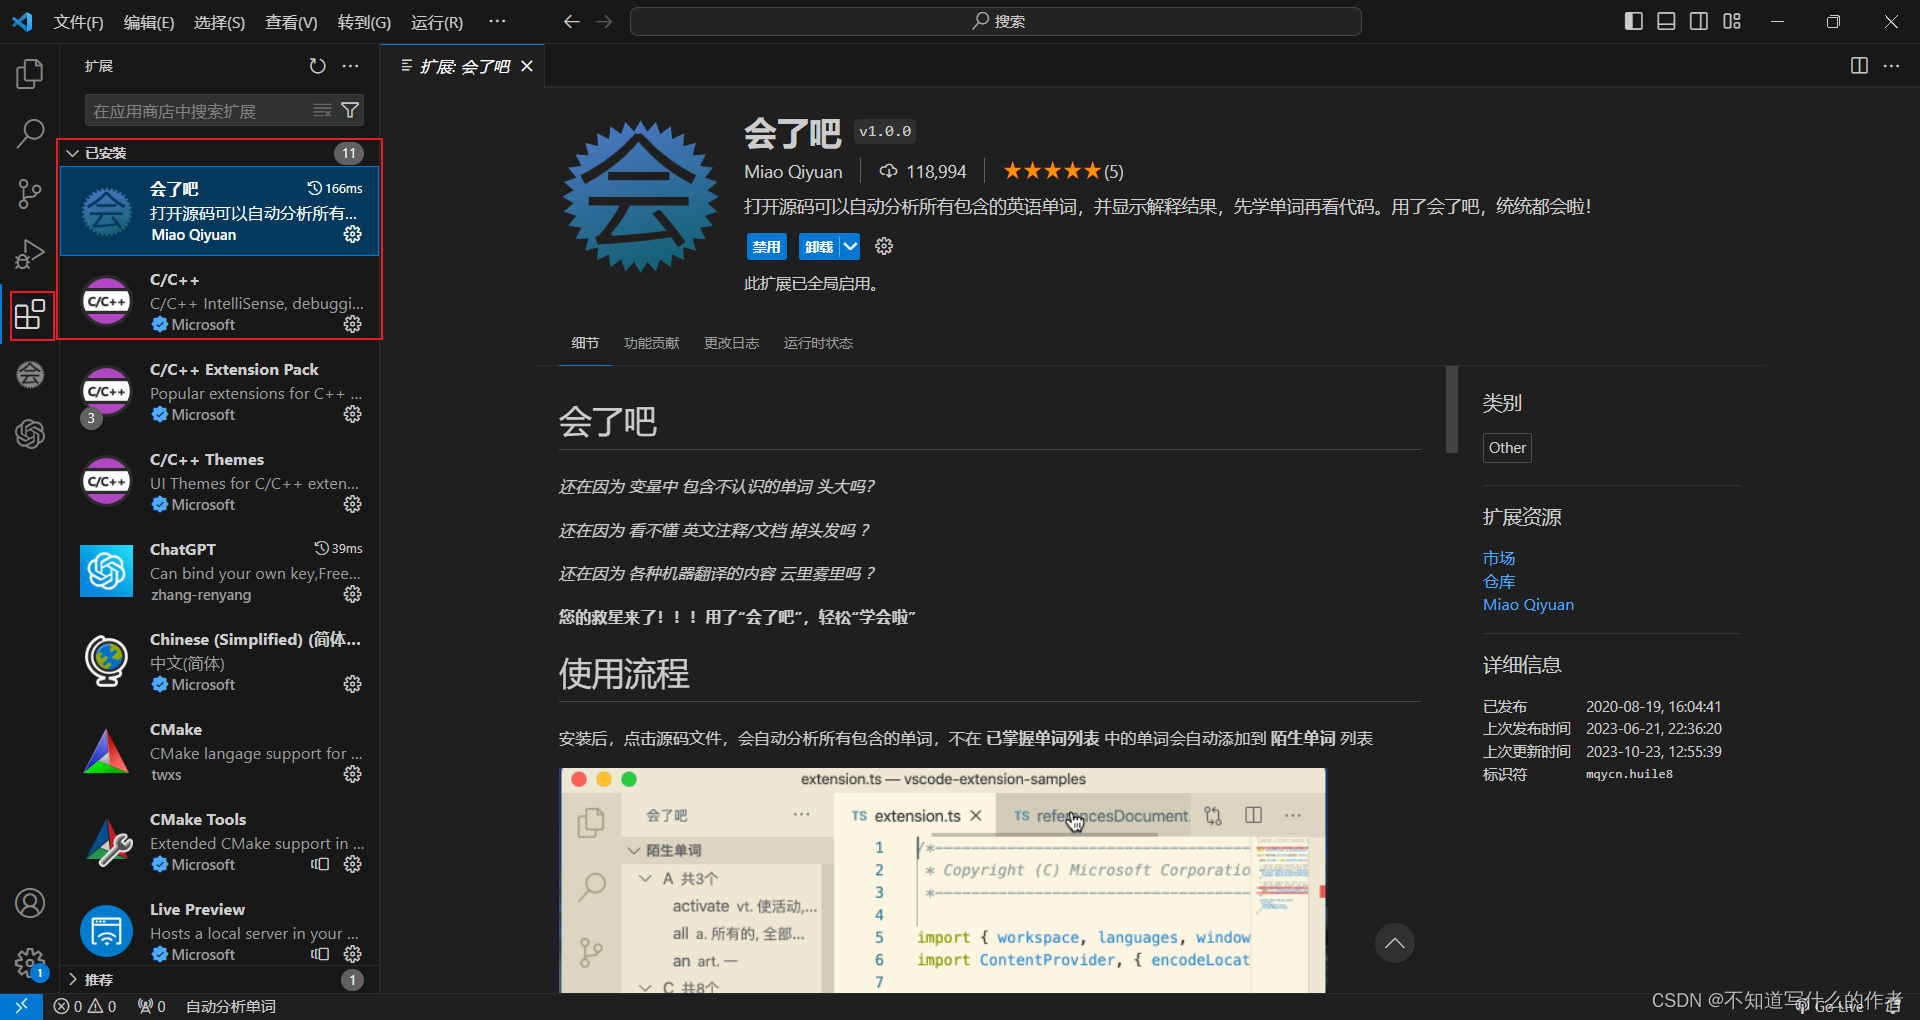Open publisher Miao Qiyuan in header
The width and height of the screenshot is (1920, 1020).
coord(793,171)
